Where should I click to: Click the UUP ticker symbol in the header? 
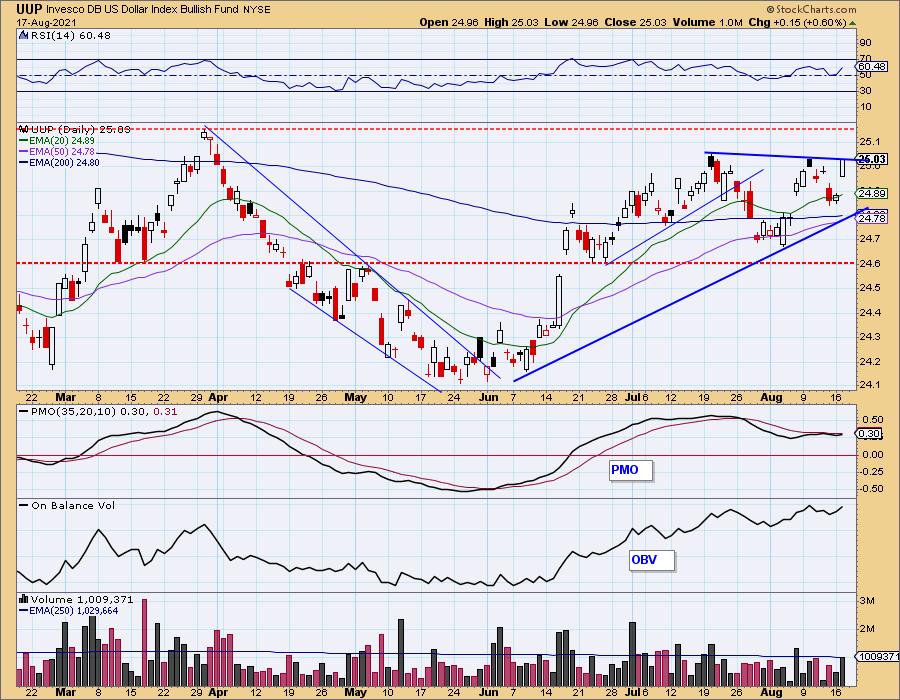point(29,9)
